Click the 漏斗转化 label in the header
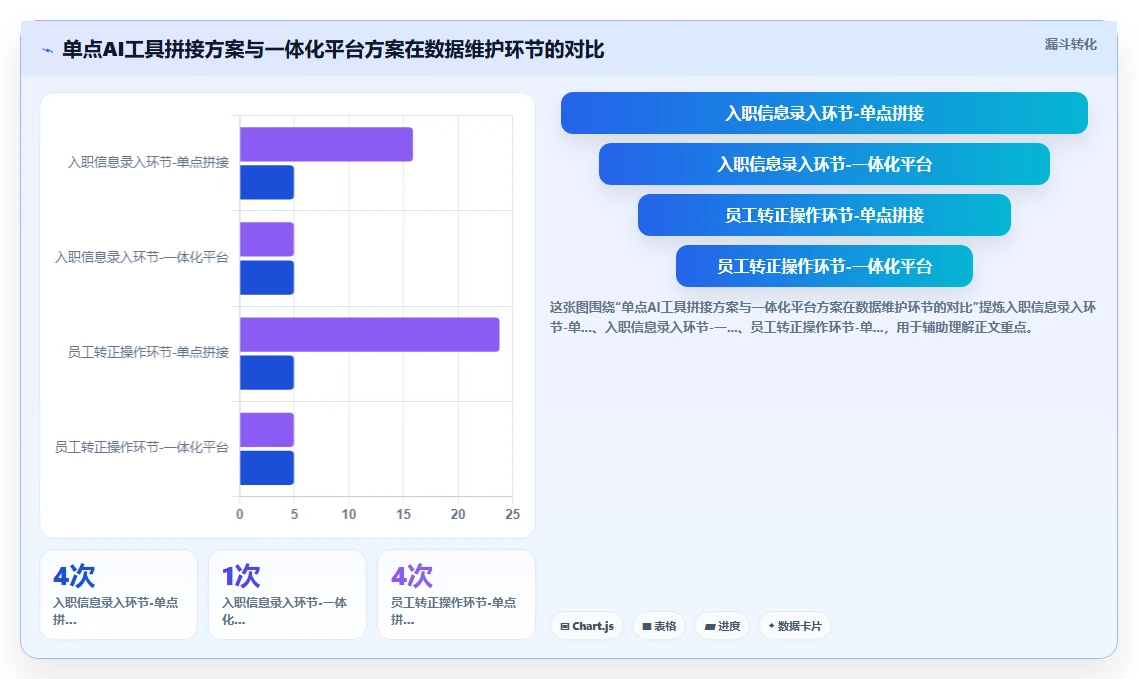 [1071, 44]
